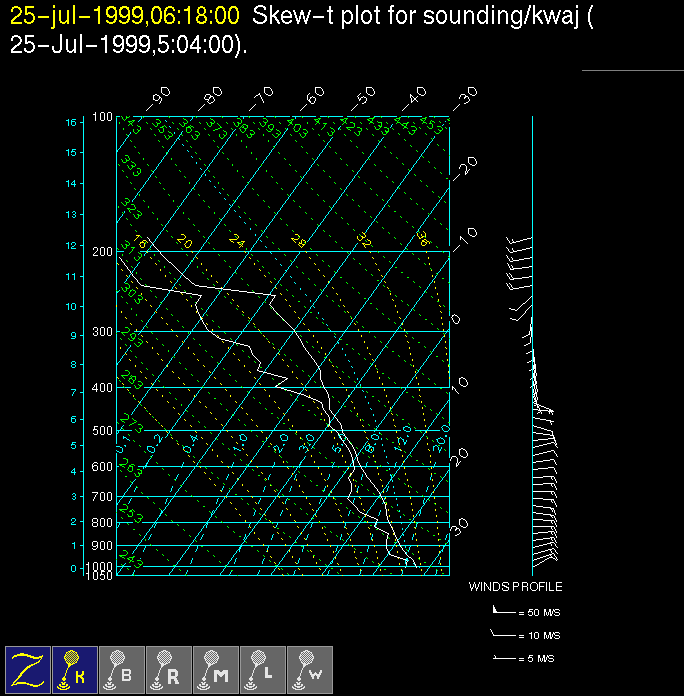Activate the W sounding balloon icon
Viewport: 684px width, 696px height.
tap(309, 669)
